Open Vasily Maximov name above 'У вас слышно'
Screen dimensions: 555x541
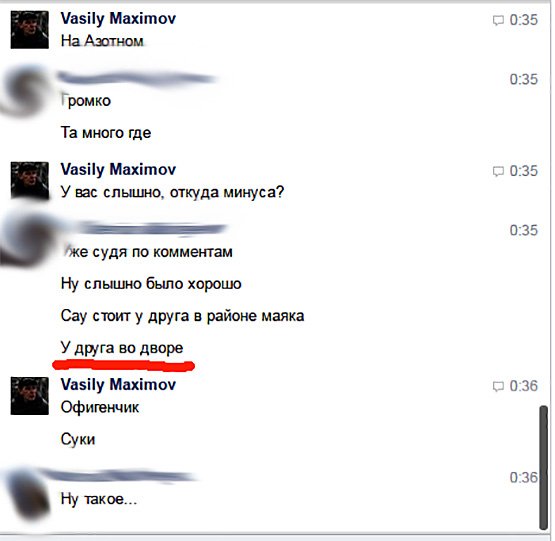click(118, 169)
